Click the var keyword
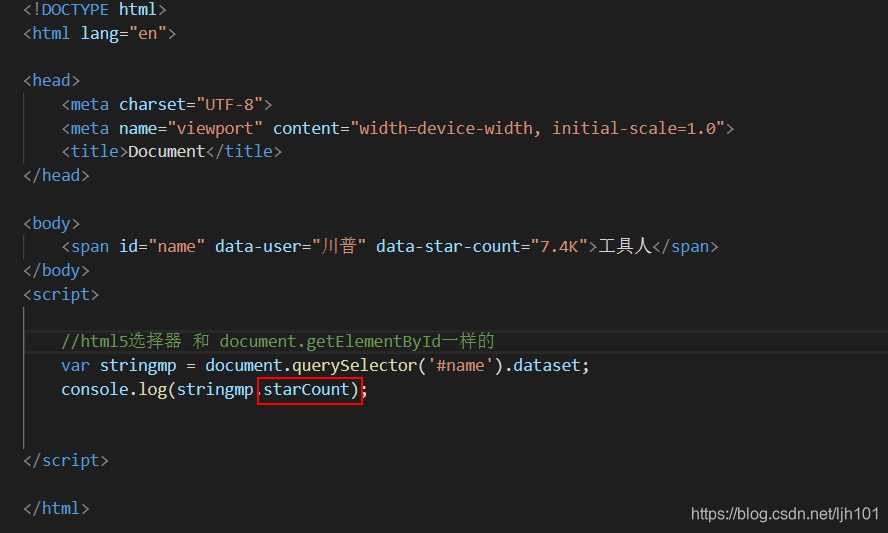Viewport: 888px width, 533px height. coord(75,366)
